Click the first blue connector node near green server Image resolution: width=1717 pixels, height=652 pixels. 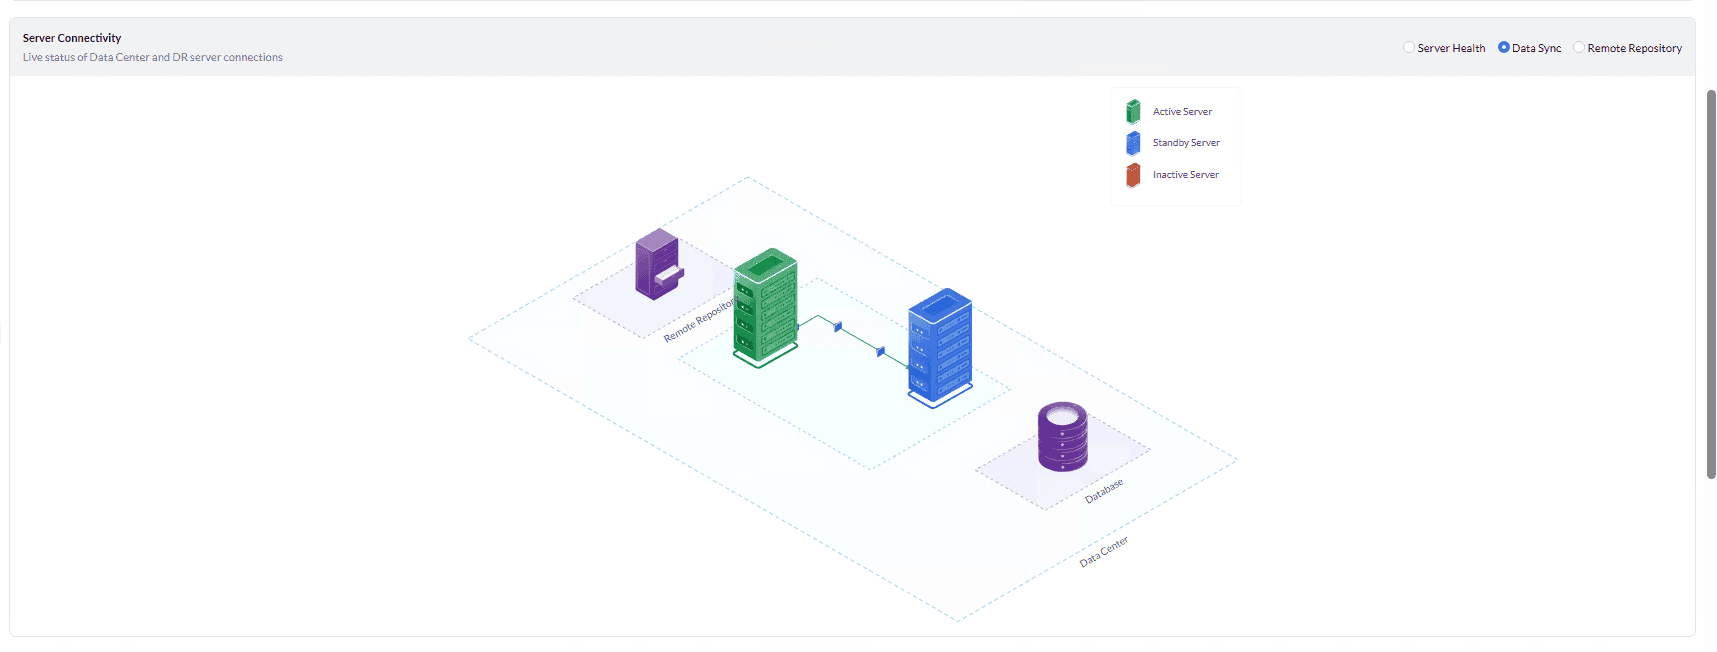838,327
